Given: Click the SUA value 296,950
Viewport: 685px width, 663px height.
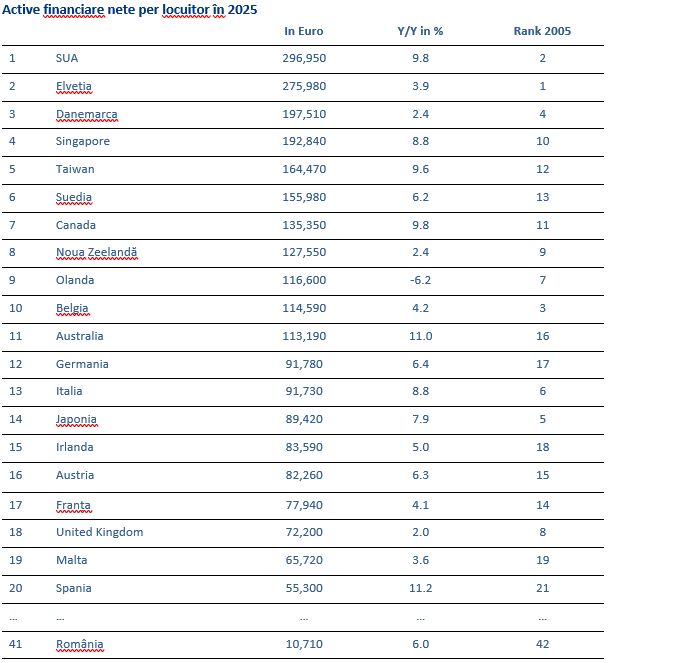Looking at the screenshot, I should click(304, 58).
